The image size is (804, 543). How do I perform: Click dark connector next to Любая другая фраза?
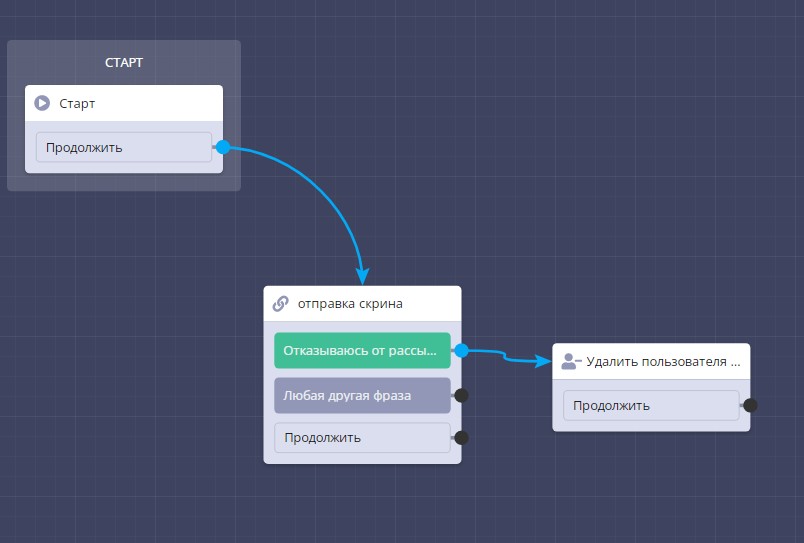461,395
